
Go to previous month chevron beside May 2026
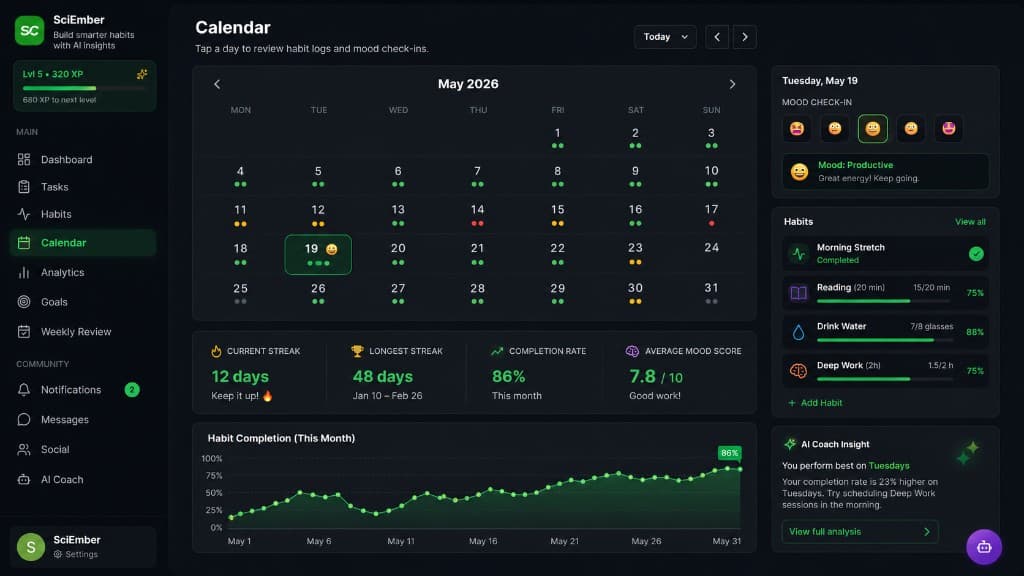click(x=217, y=84)
